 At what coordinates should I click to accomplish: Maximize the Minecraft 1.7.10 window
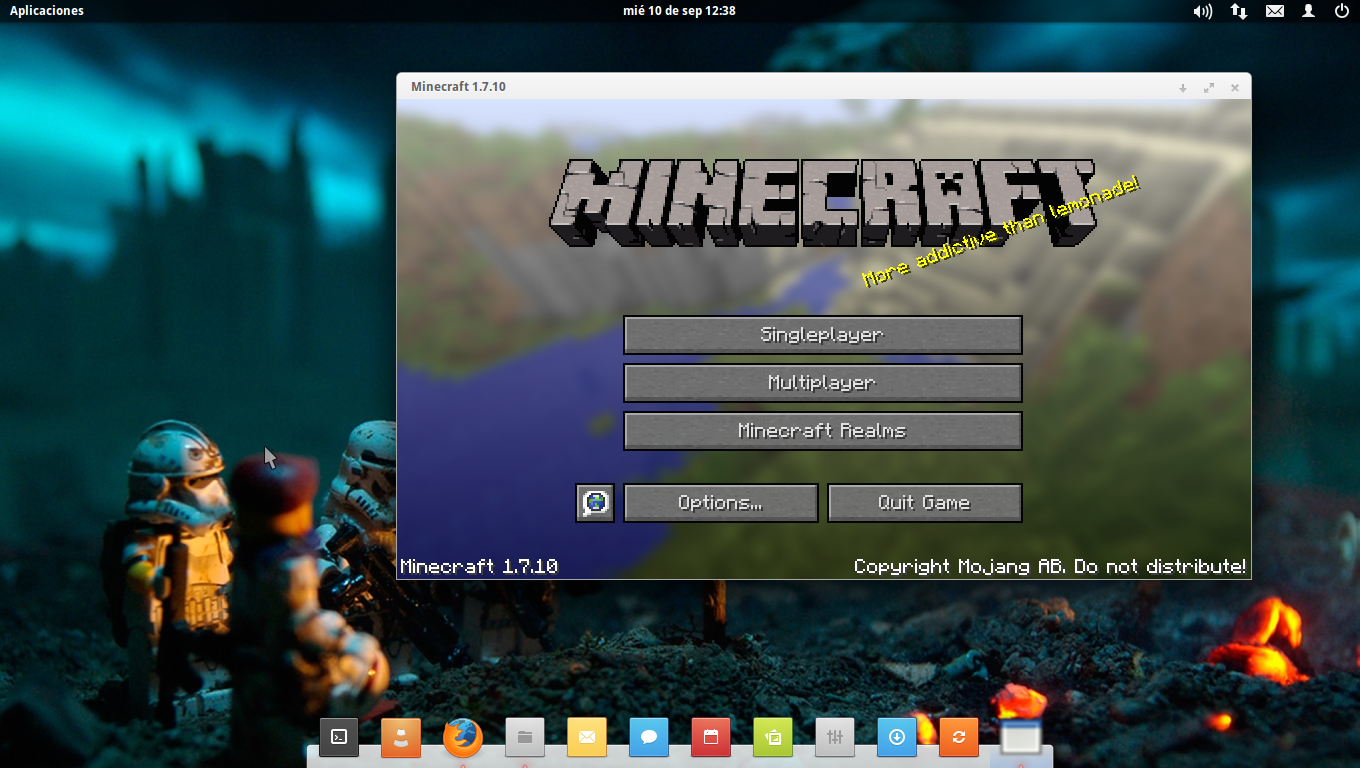(x=1209, y=88)
